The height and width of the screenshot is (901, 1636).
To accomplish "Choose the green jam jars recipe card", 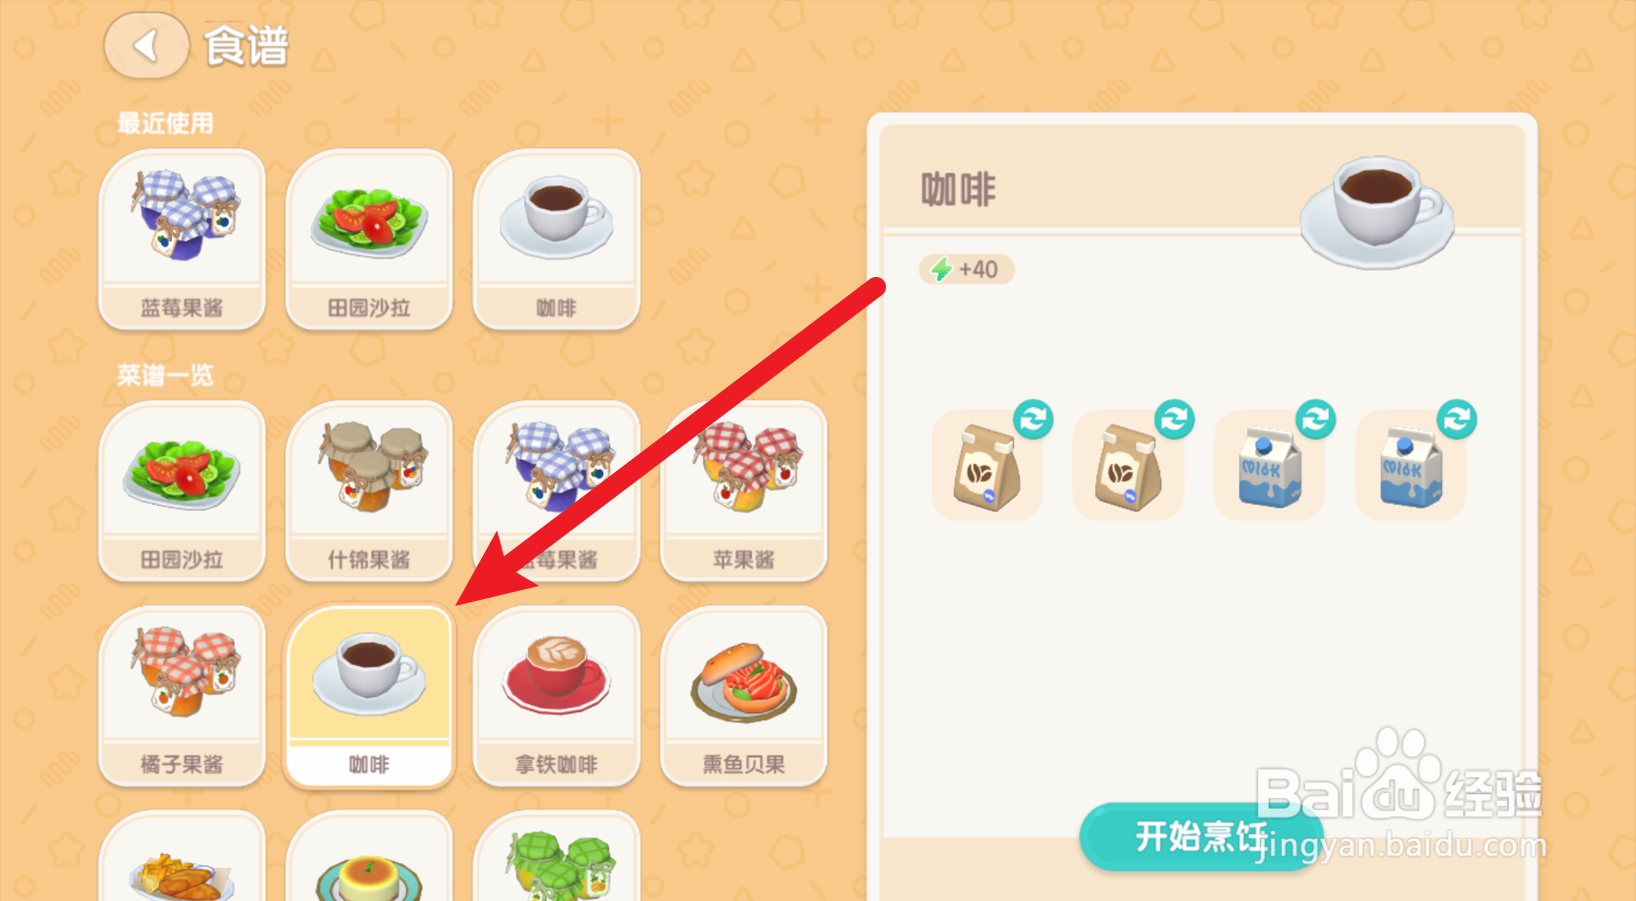I will 556,857.
